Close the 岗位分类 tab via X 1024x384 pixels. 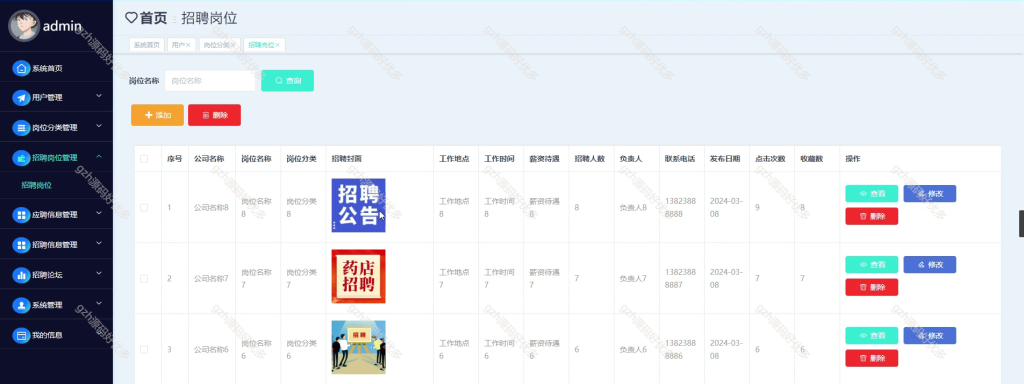coord(232,45)
